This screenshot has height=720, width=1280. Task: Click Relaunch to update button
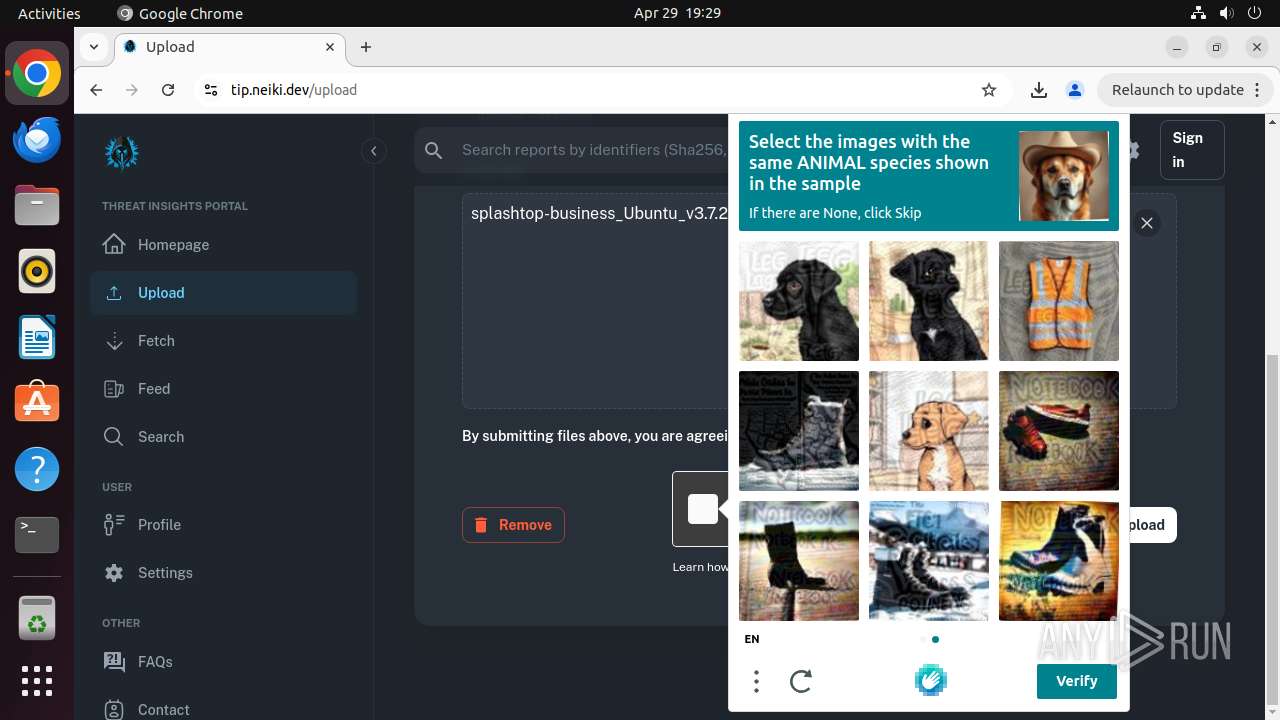[x=1185, y=90]
